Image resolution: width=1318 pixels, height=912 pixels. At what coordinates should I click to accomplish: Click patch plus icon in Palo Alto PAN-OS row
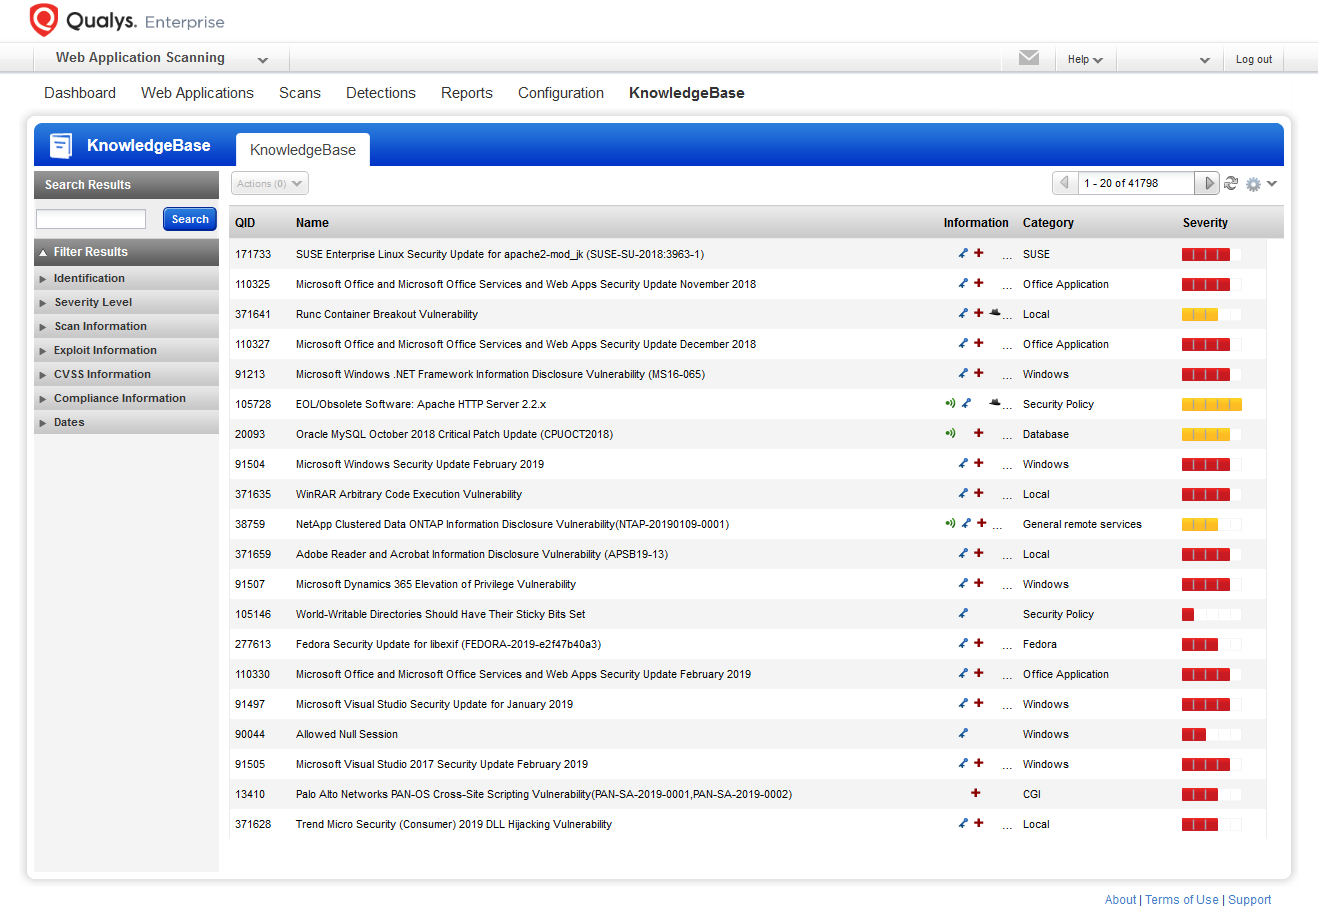pyautogui.click(x=976, y=794)
